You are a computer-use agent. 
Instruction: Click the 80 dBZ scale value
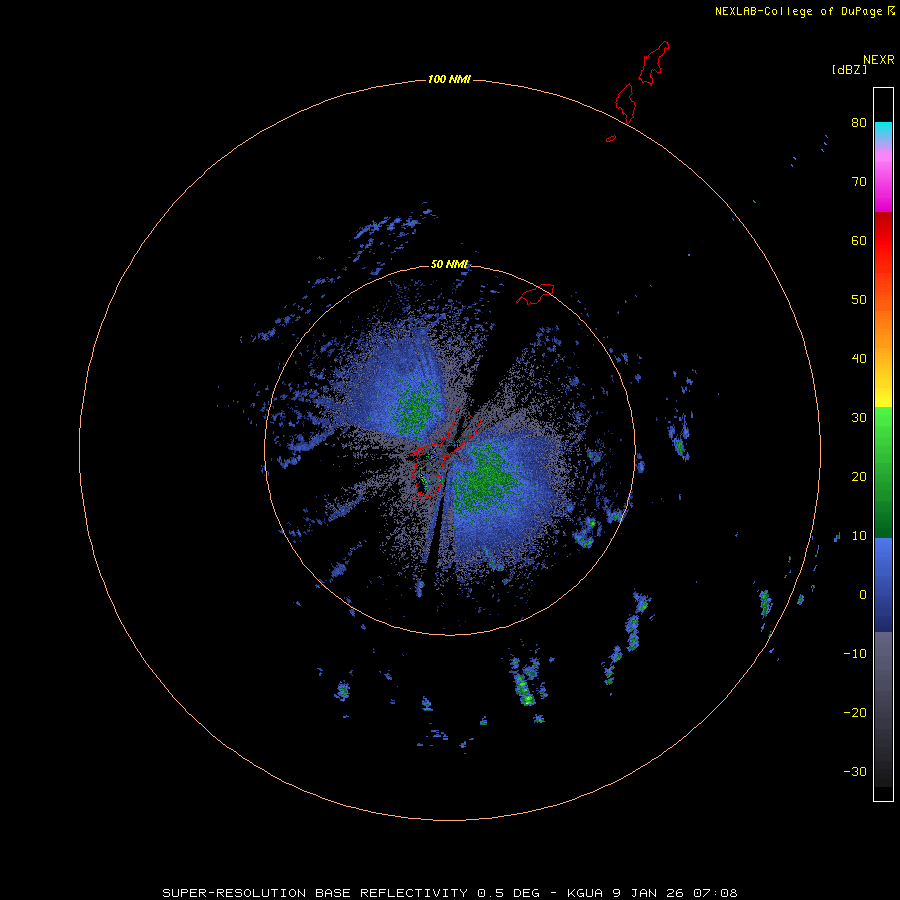[x=859, y=123]
